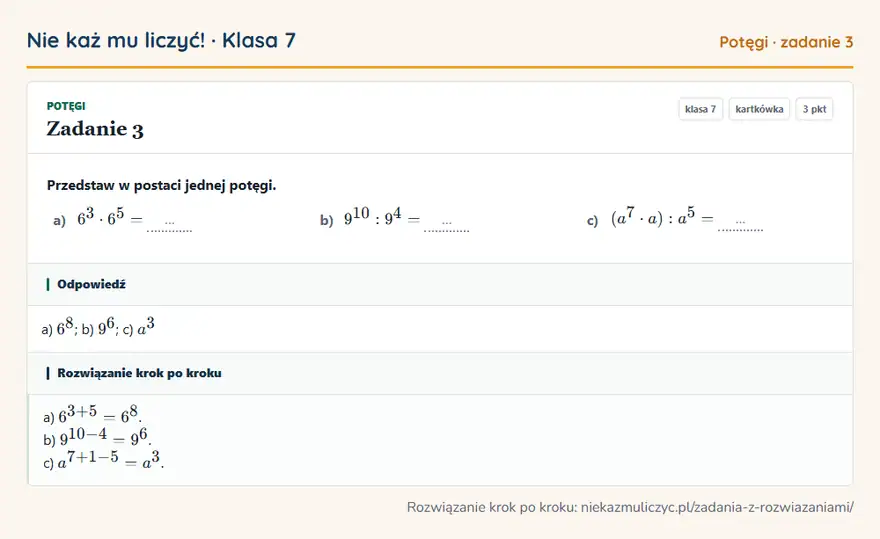
Task: Click the expression a) 6³ · 6⁵
Action: pyautogui.click(x=98, y=218)
